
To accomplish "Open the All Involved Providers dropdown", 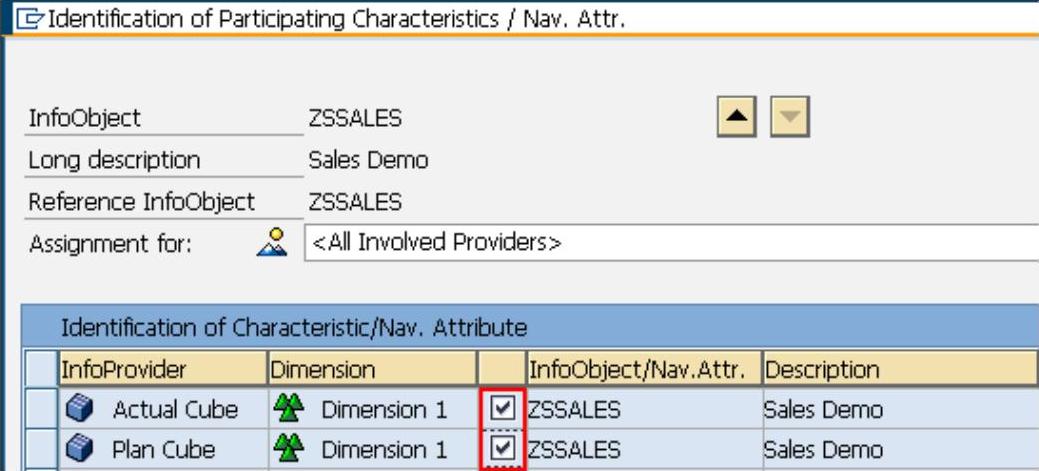I will pyautogui.click(x=670, y=242).
